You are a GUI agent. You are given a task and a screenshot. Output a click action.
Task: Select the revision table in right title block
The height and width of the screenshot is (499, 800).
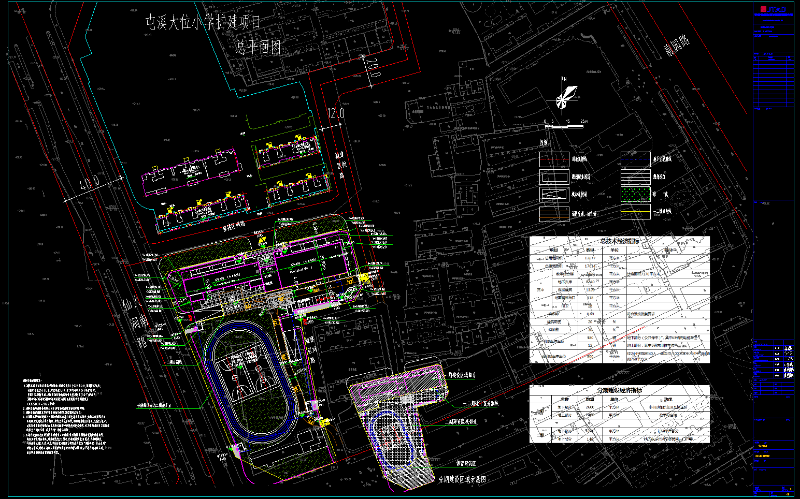pyautogui.click(x=773, y=80)
